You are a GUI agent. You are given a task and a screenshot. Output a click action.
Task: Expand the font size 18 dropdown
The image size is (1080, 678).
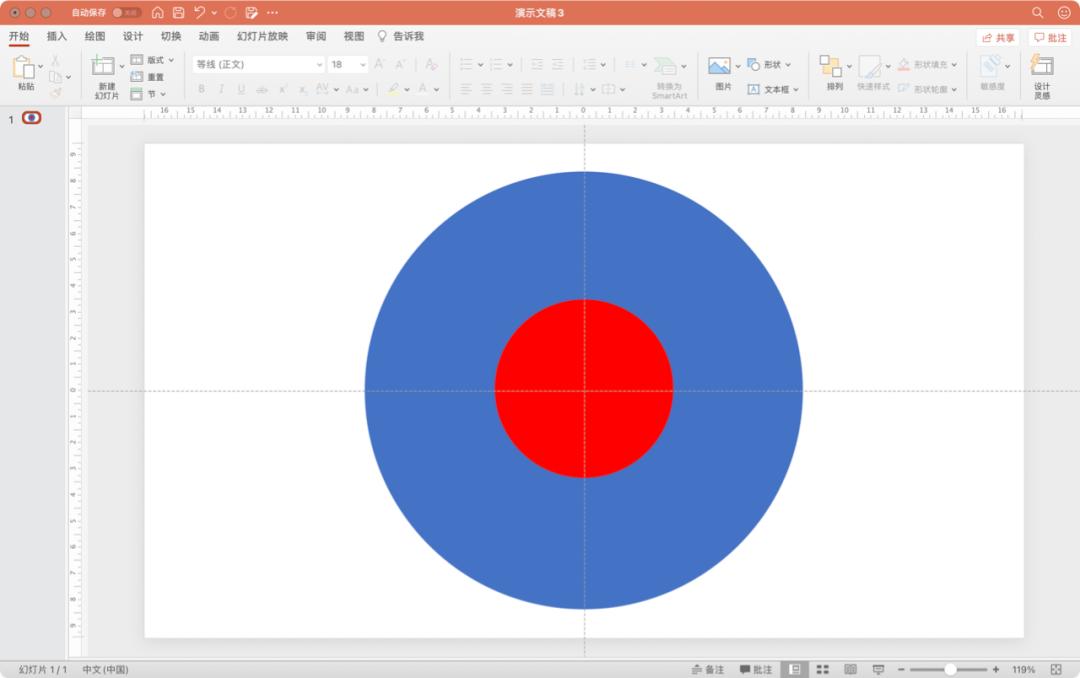(x=361, y=64)
